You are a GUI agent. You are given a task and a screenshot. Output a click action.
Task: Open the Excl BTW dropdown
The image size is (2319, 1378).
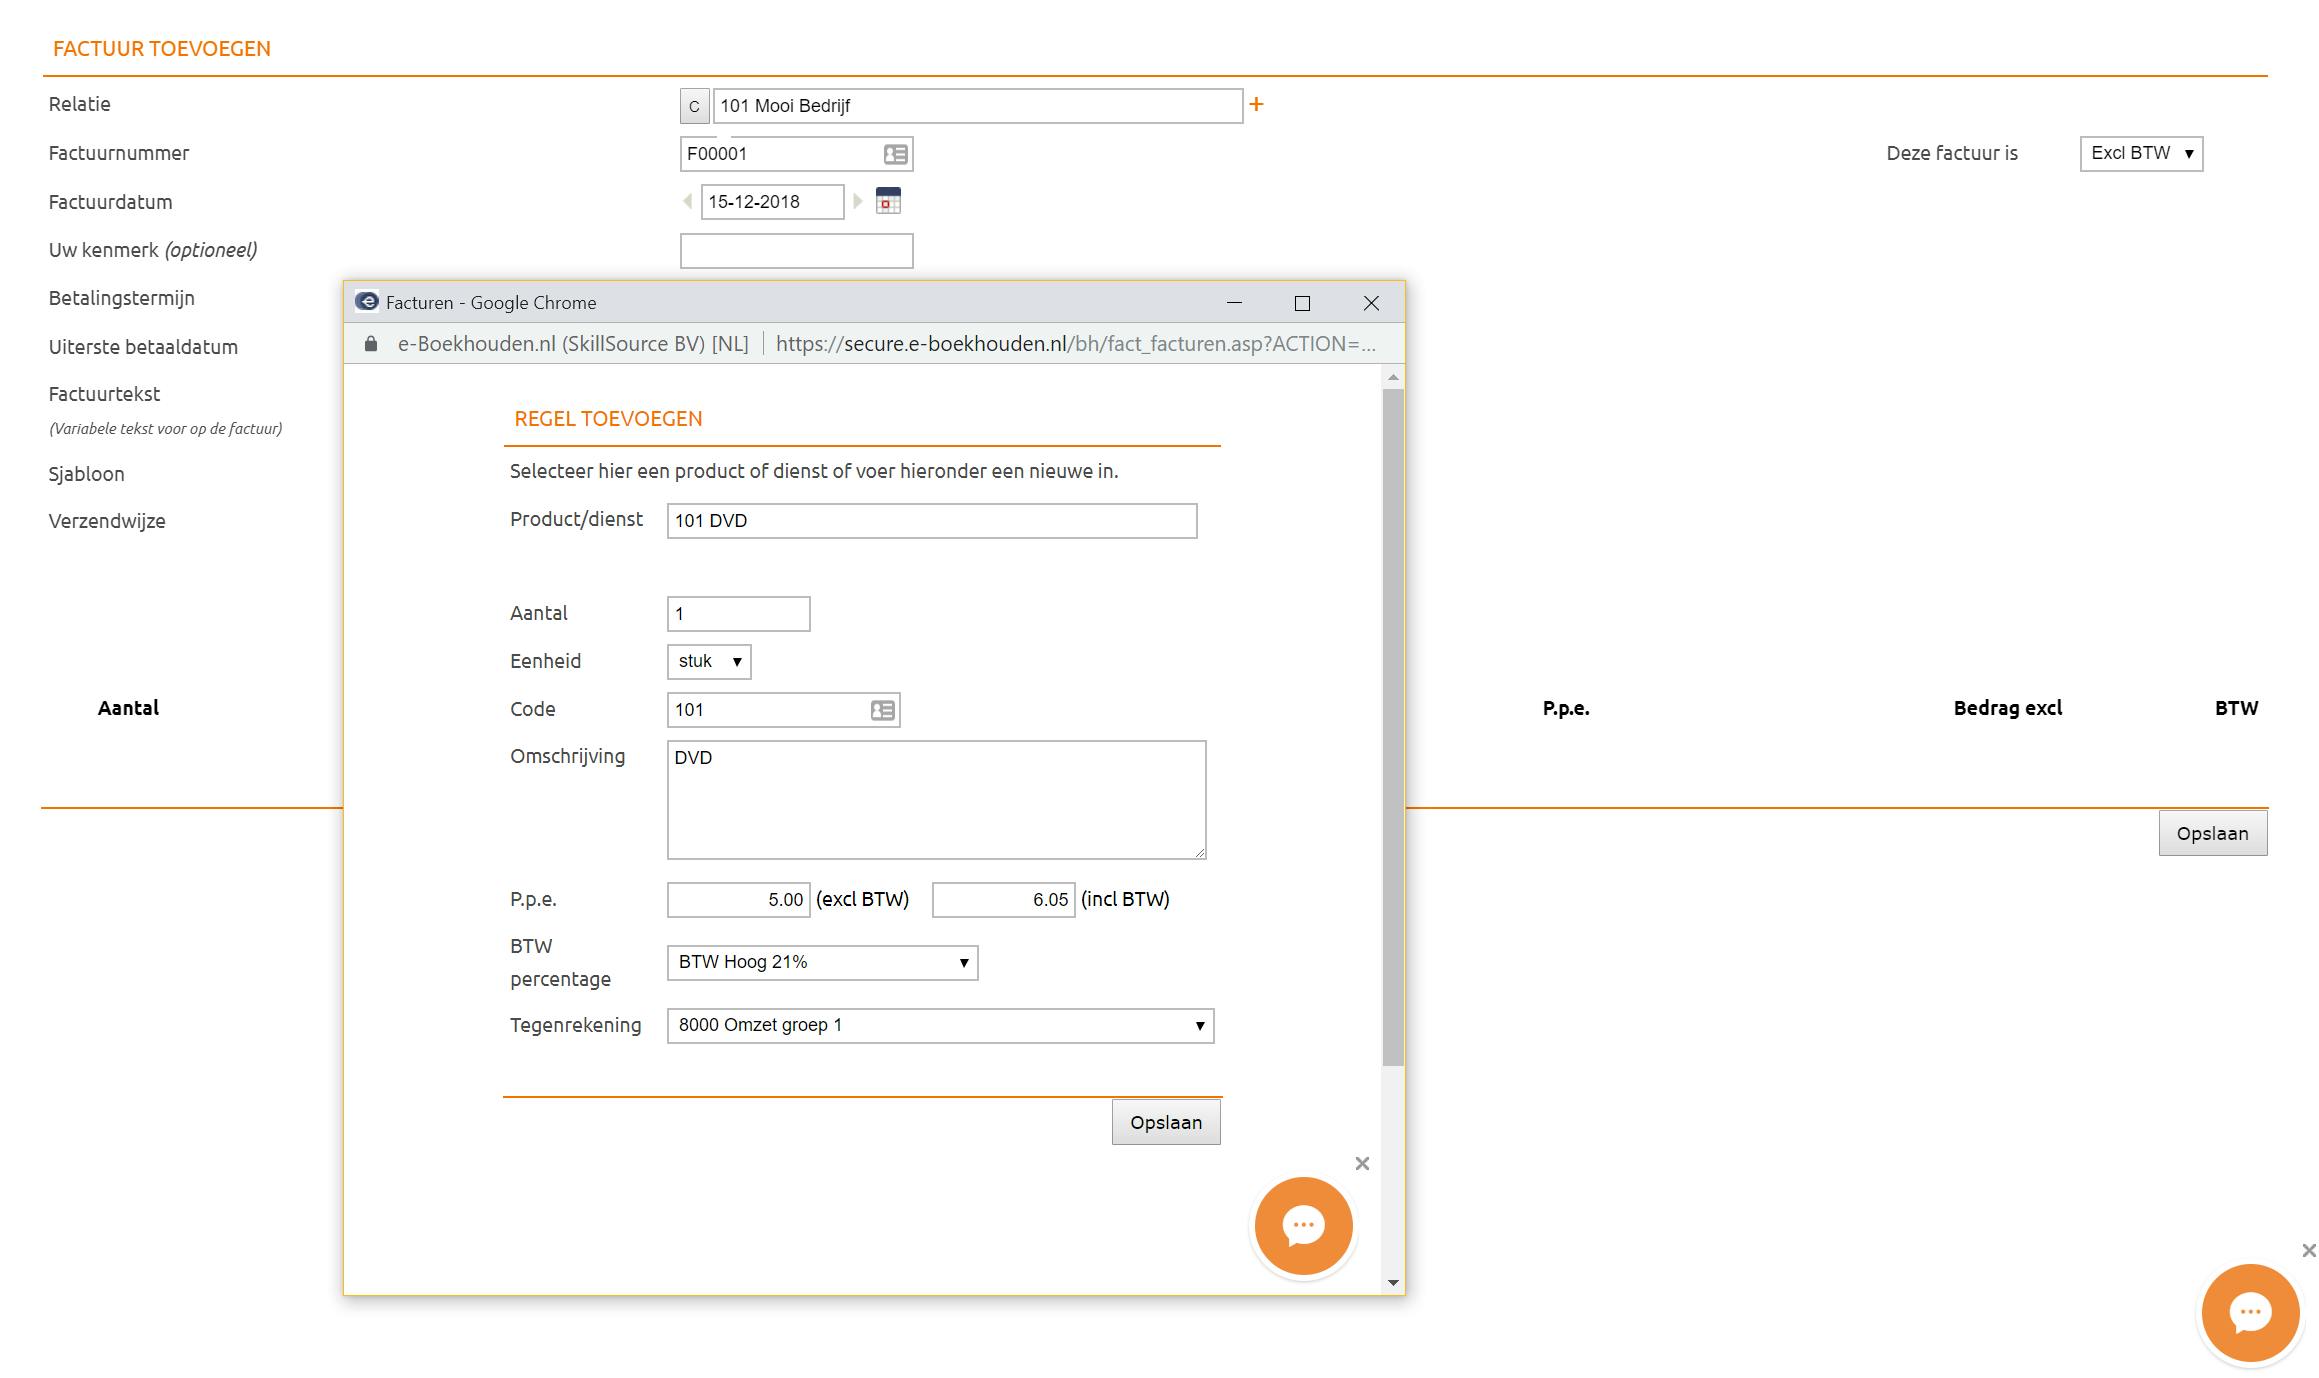[2141, 154]
